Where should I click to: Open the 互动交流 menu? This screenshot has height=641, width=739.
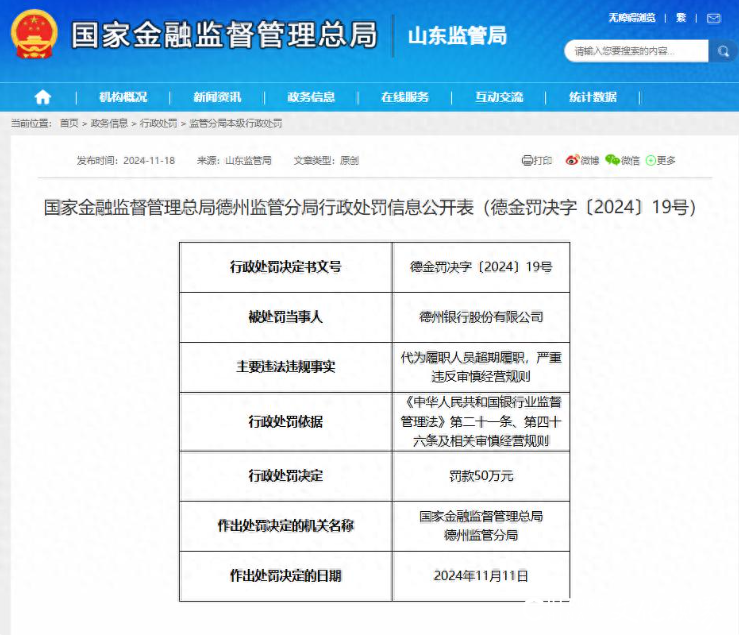coord(499,97)
